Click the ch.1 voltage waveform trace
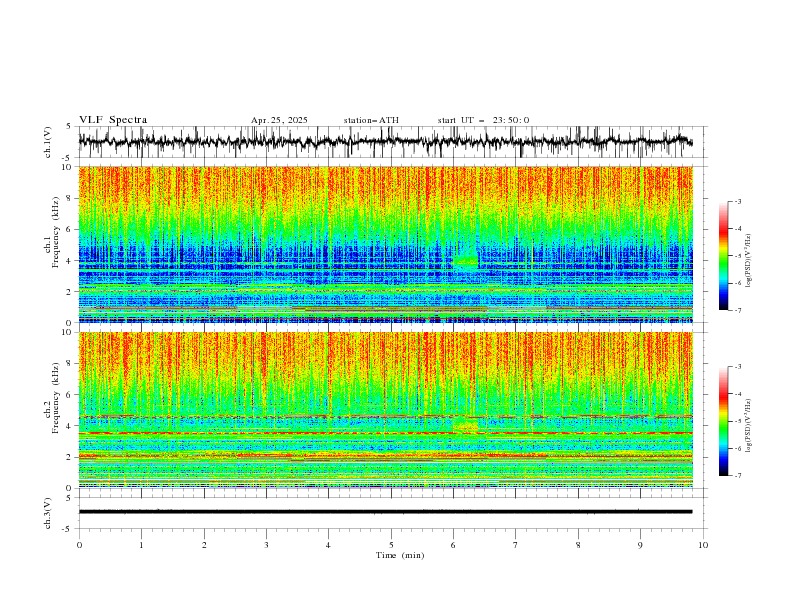 point(385,141)
